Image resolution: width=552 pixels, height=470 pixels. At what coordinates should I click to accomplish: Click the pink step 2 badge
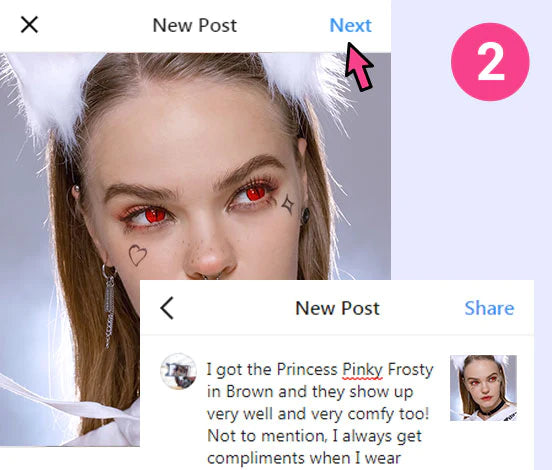click(490, 62)
